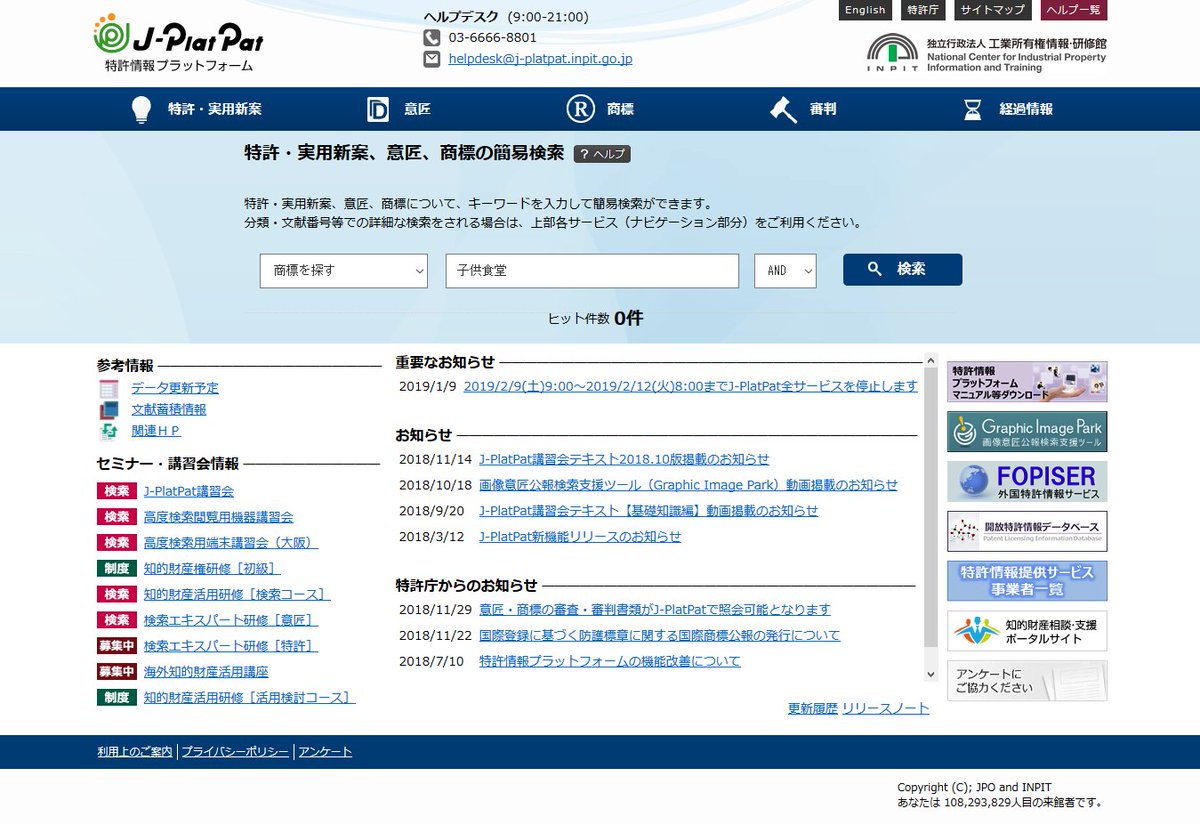Image resolution: width=1200 pixels, height=825 pixels.
Task: Open the 高度検索用端末講習会（大阪） link
Action: [x=231, y=543]
